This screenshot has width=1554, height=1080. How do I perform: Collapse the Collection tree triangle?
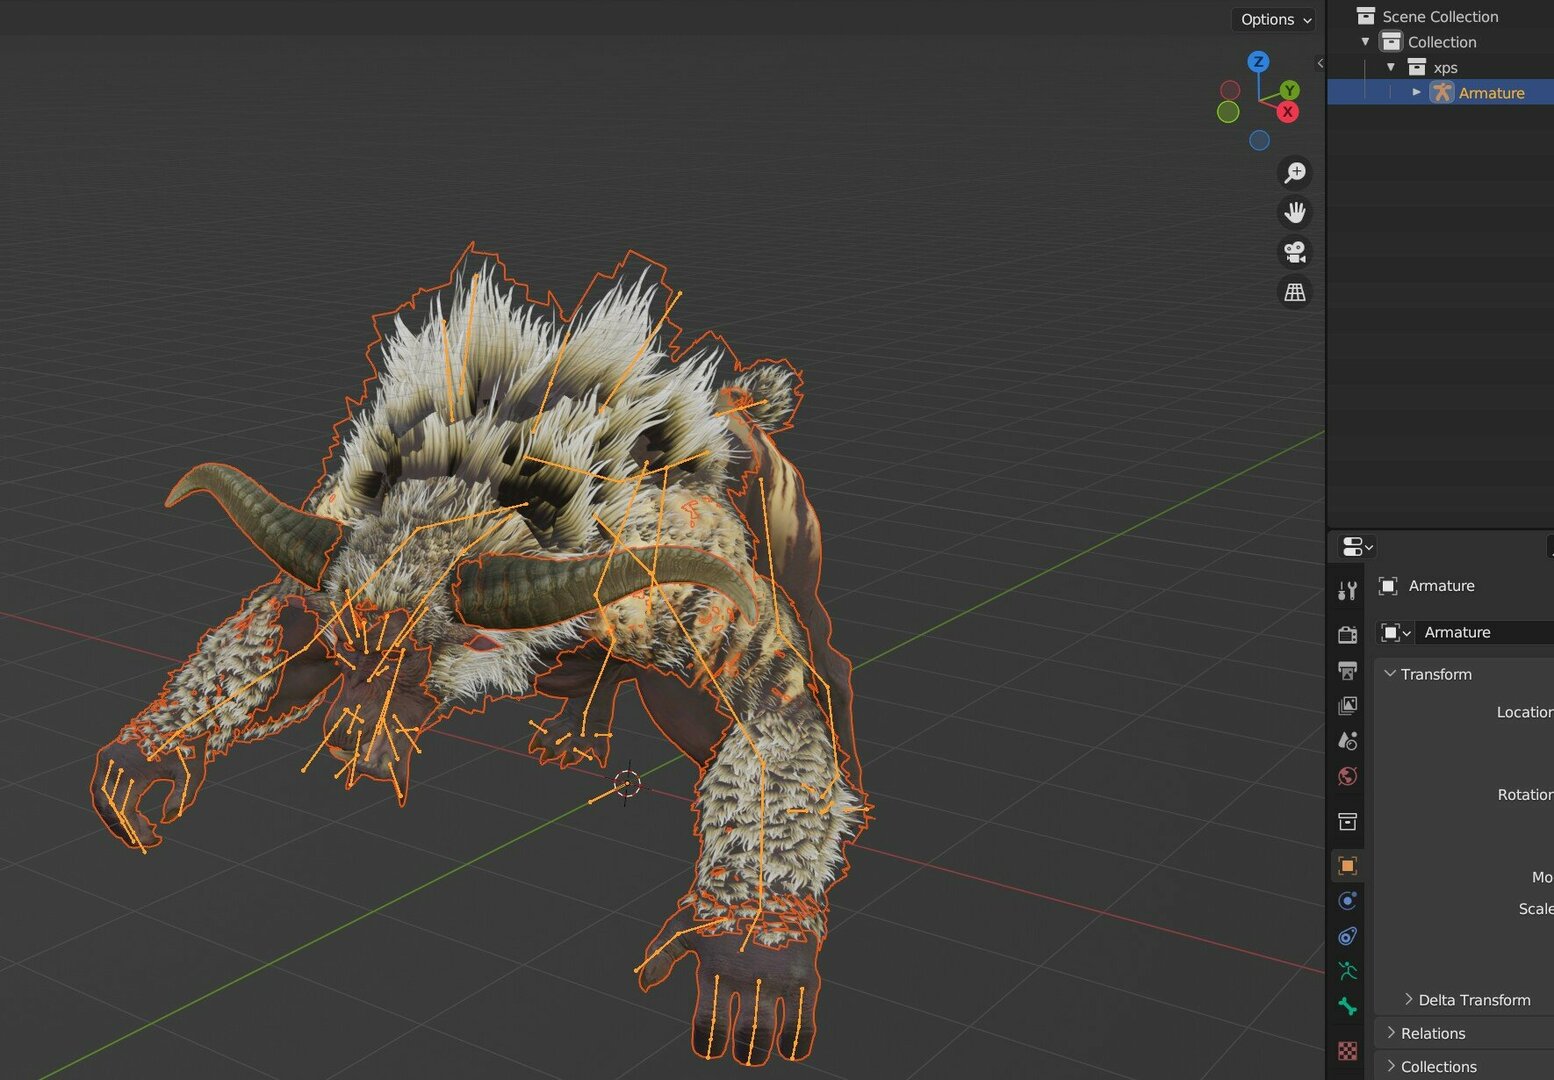(1365, 42)
